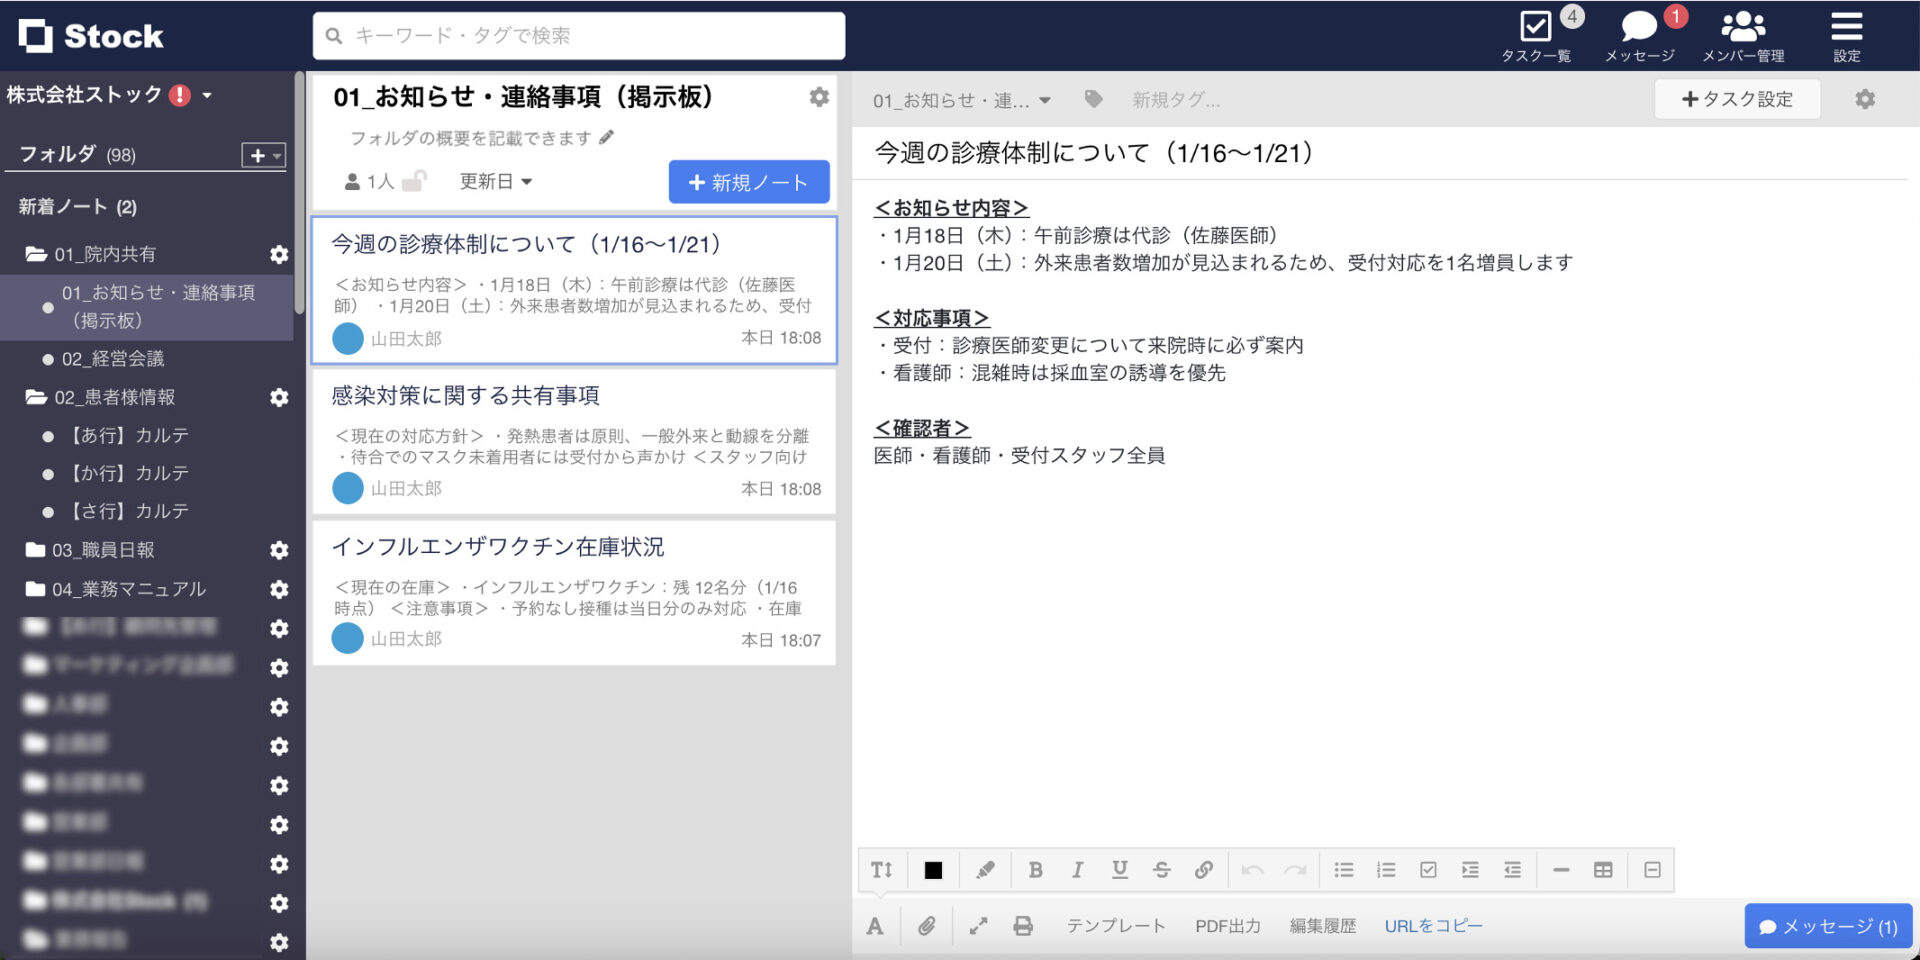Expand the 株式会社ストック workspace dropdown
This screenshot has height=960, width=1920.
tap(207, 94)
